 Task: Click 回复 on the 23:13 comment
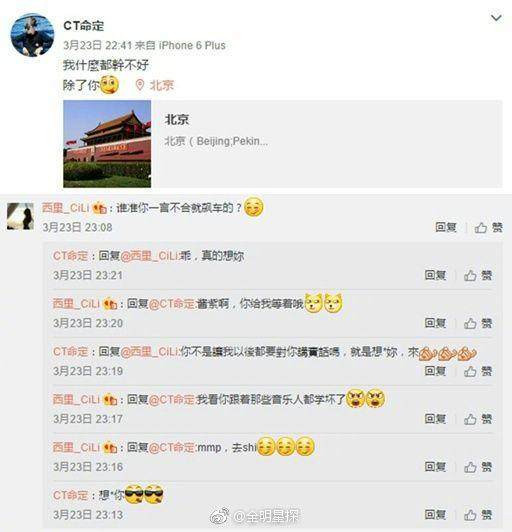click(x=435, y=515)
